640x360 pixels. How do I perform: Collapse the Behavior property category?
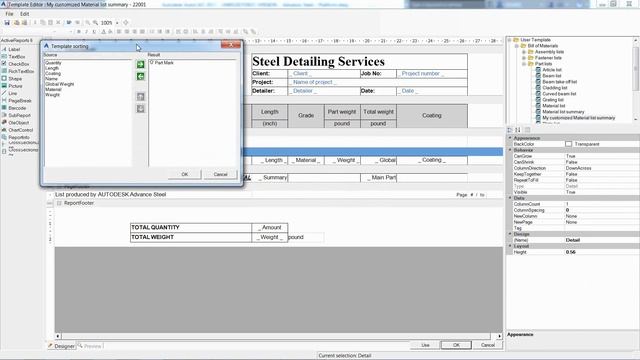click(x=510, y=150)
